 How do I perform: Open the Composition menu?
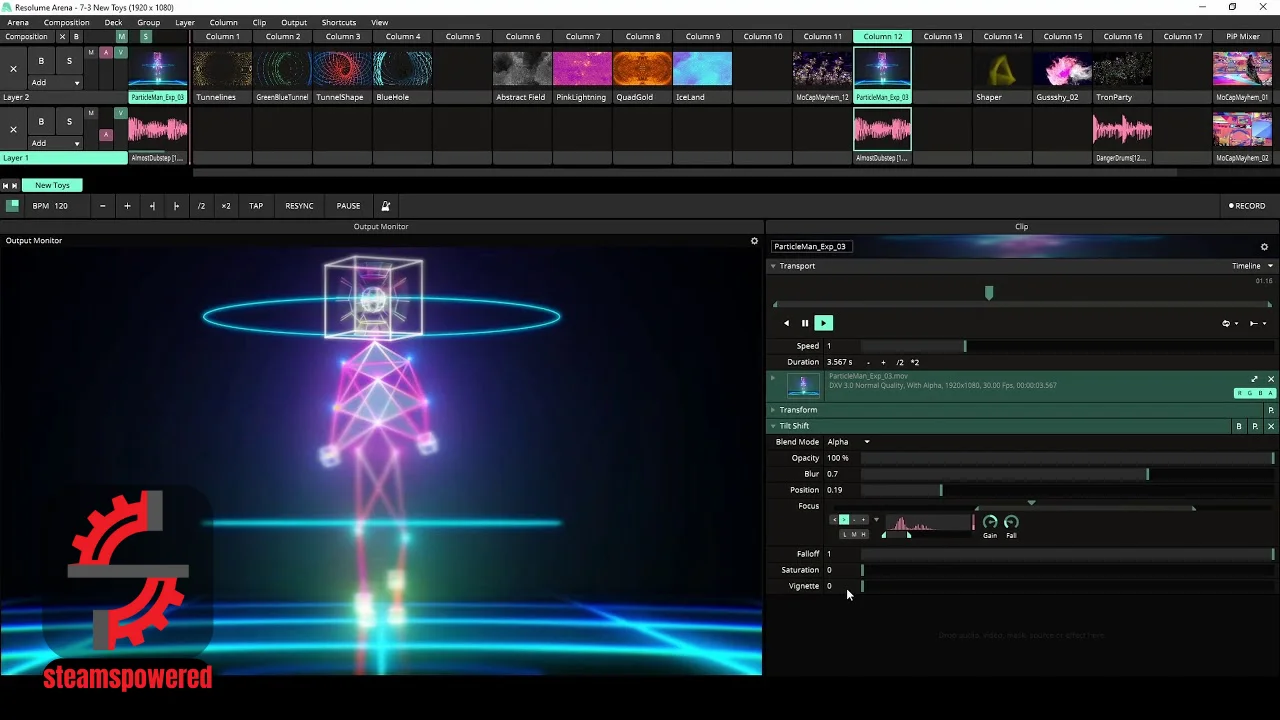[x=66, y=22]
